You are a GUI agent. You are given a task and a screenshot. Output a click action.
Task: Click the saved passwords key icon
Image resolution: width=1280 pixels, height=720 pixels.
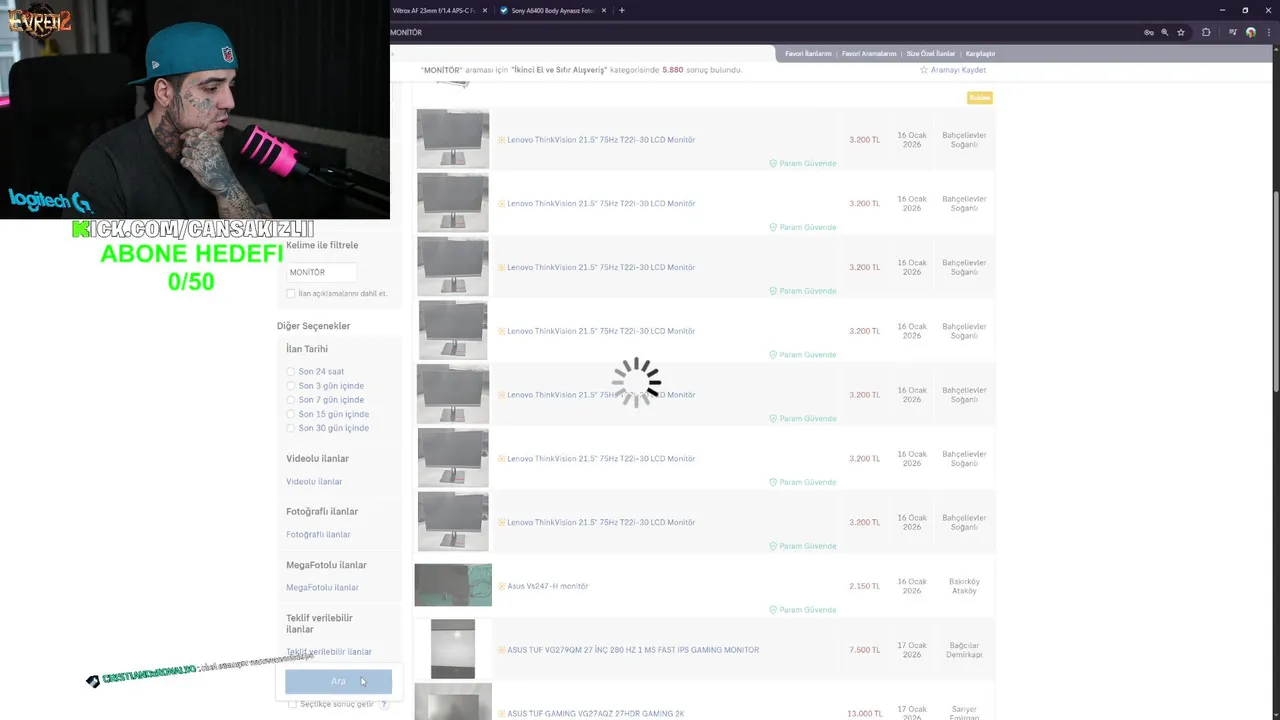click(1149, 32)
